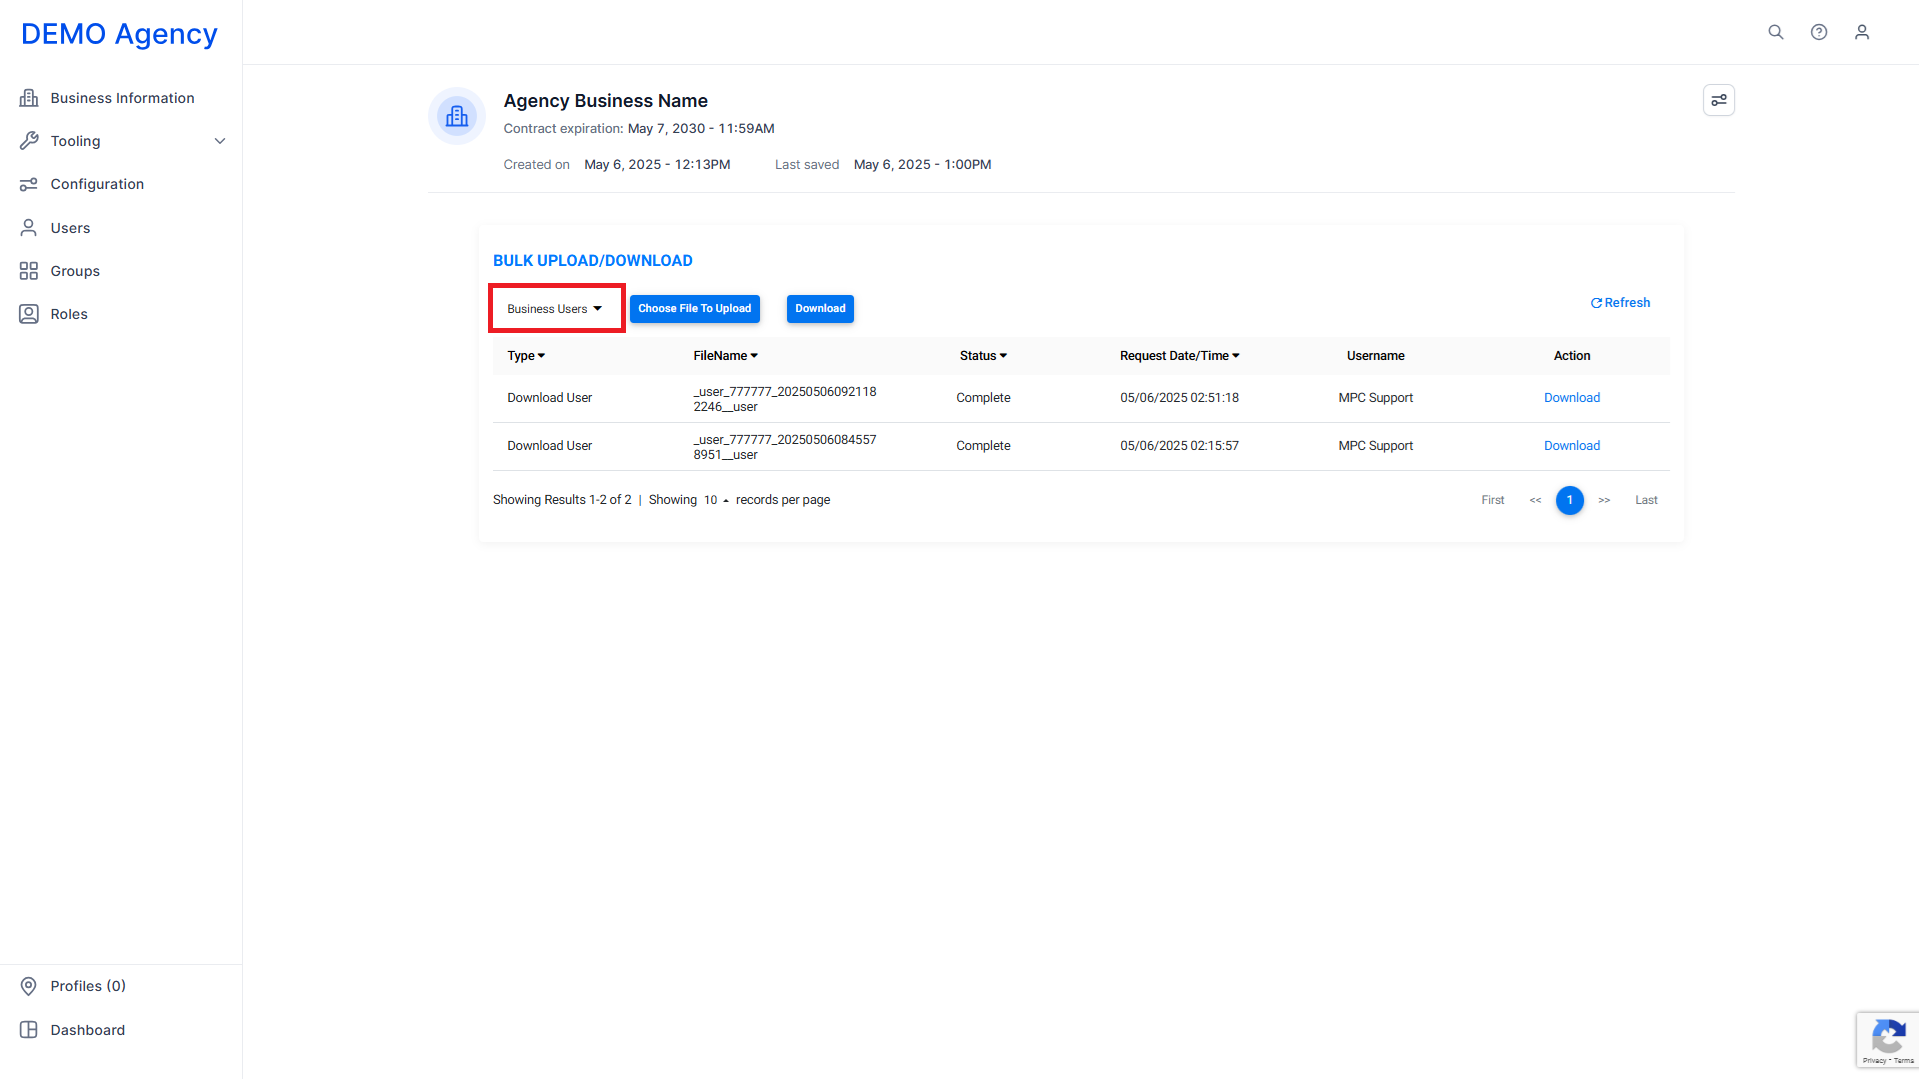Click the Users person icon
Screen dimensions: 1919x1079
coord(29,228)
